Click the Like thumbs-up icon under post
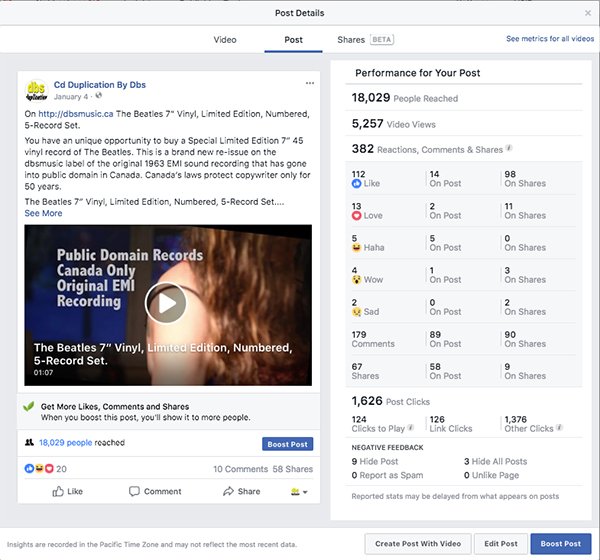Screen dimensions: 600x560 (57, 491)
